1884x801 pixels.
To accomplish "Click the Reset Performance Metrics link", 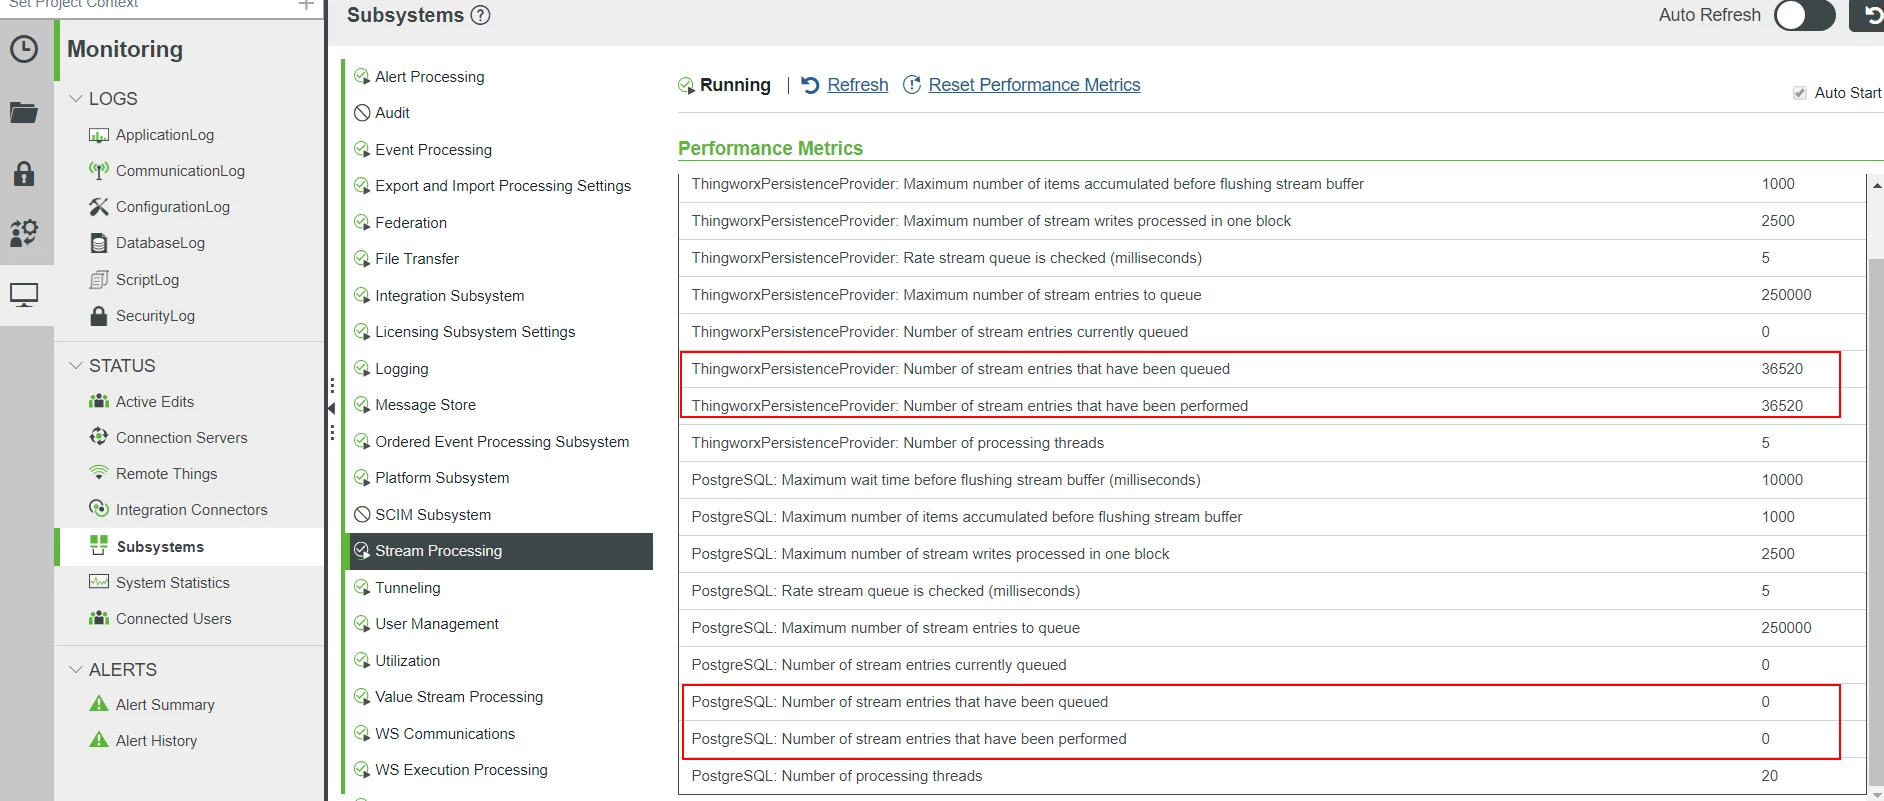I will tap(1034, 85).
